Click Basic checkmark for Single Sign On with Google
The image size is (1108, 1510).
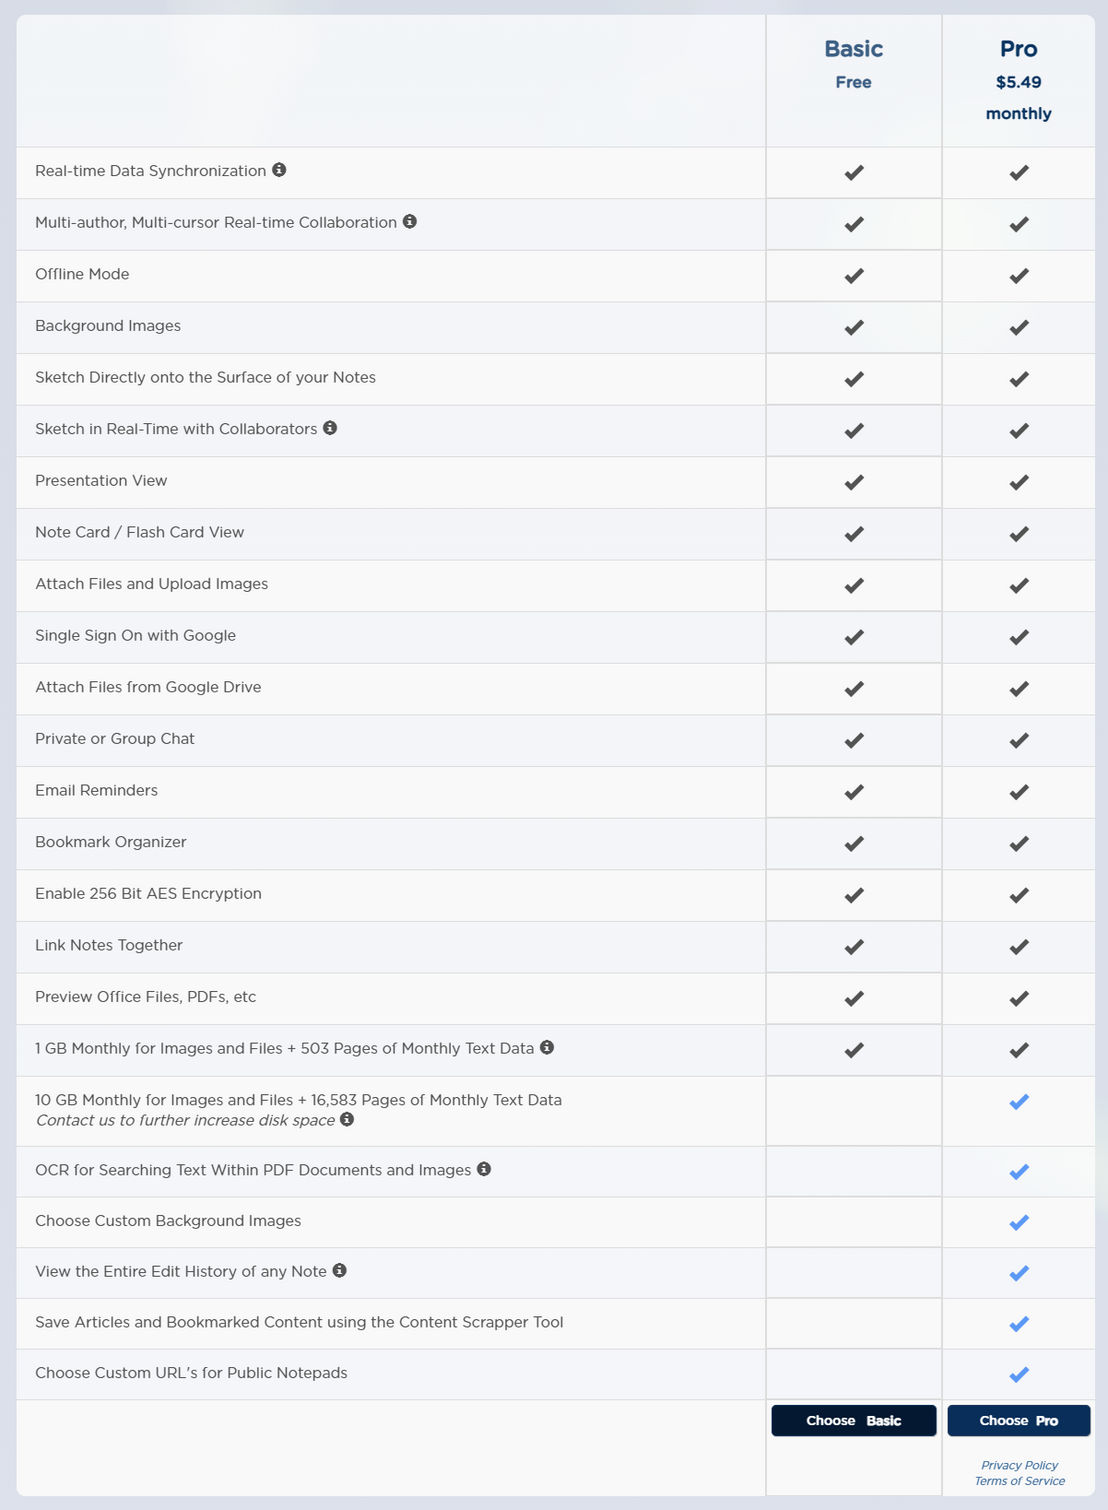tap(854, 638)
